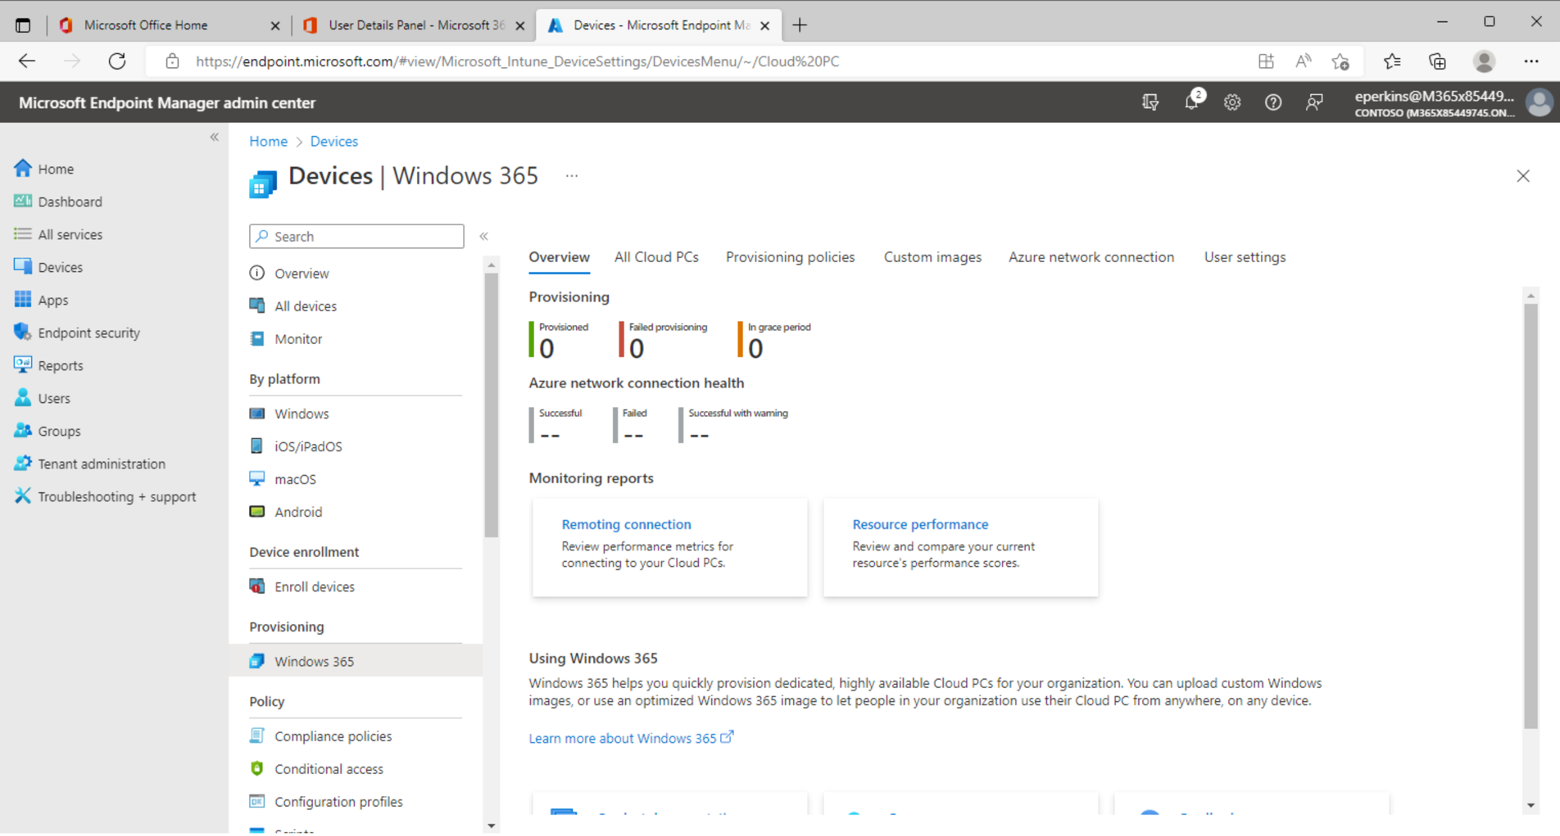Open Endpoint security in the sidebar
Viewport: 1560px width, 836px height.
pos(77,333)
